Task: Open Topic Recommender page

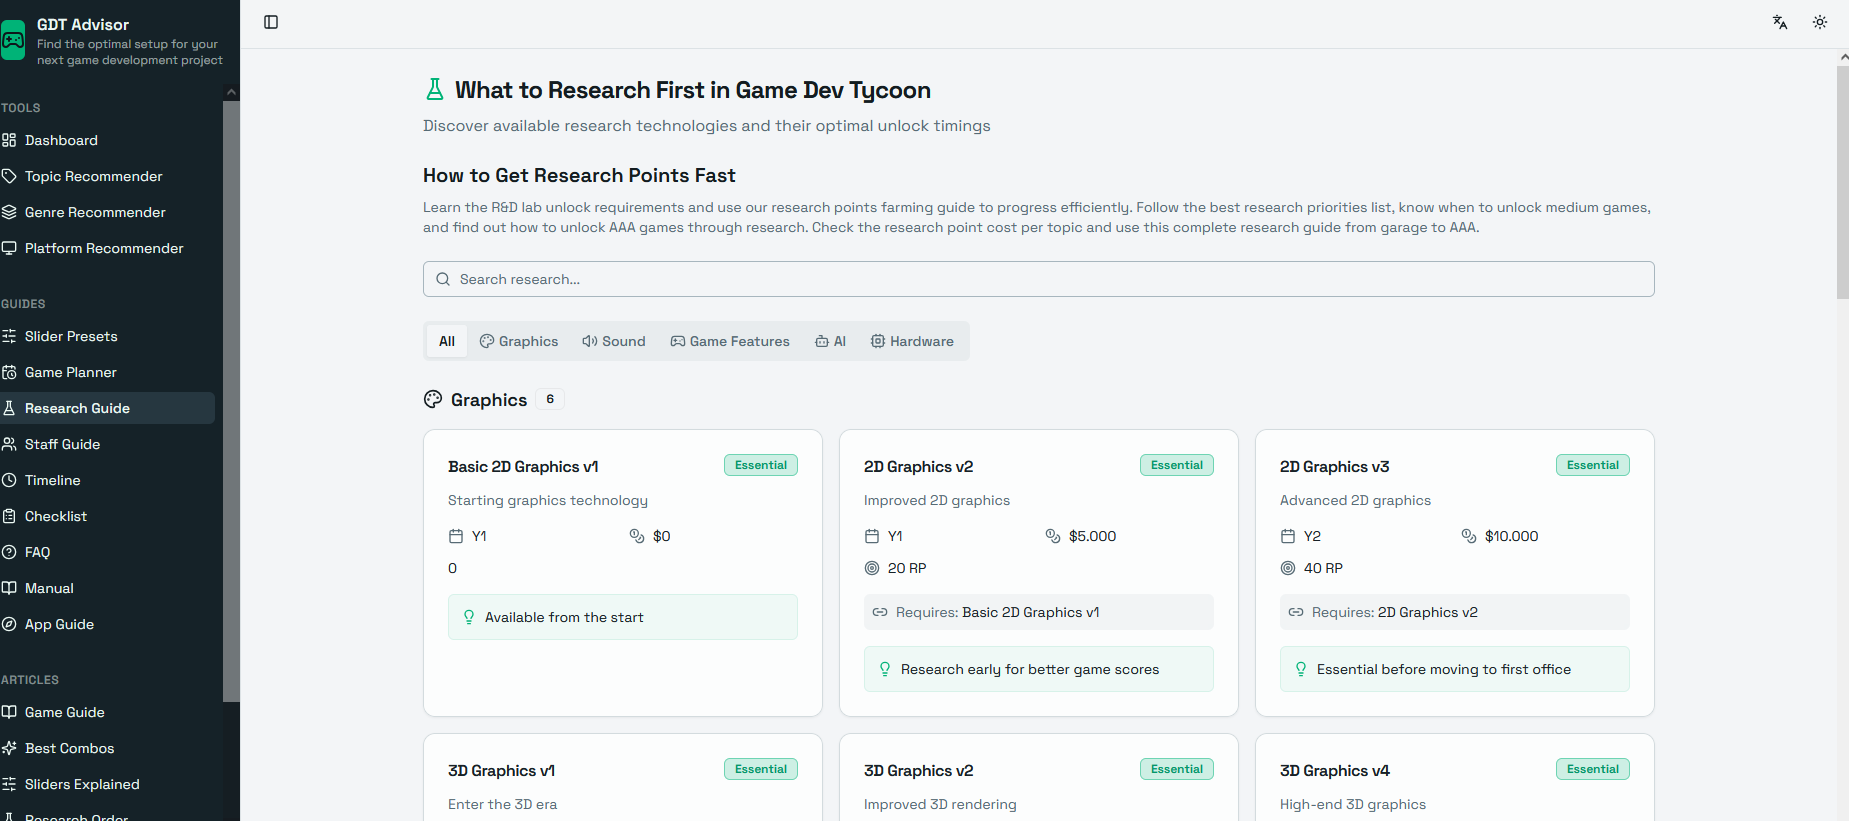Action: (107, 176)
